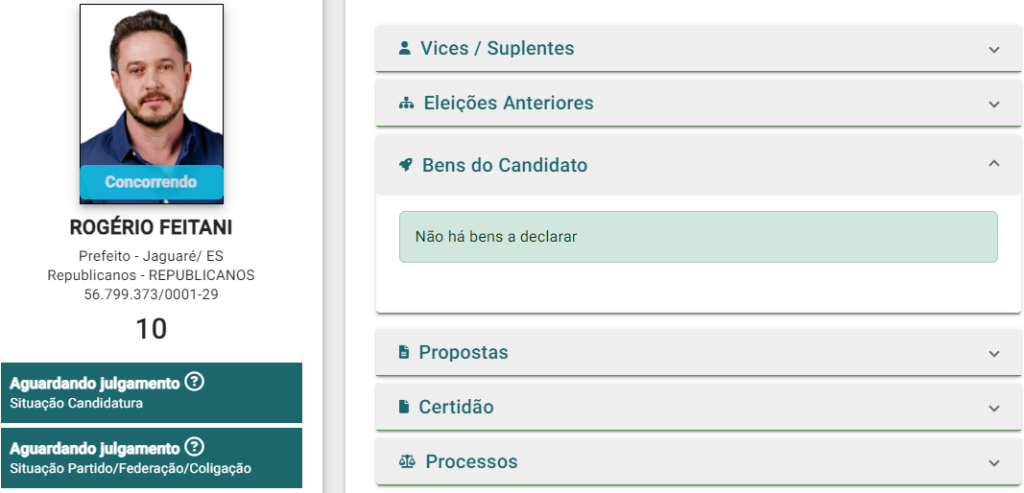Viewport: 1024px width, 493px height.
Task: Expand Certidão section chevron
Action: [994, 408]
